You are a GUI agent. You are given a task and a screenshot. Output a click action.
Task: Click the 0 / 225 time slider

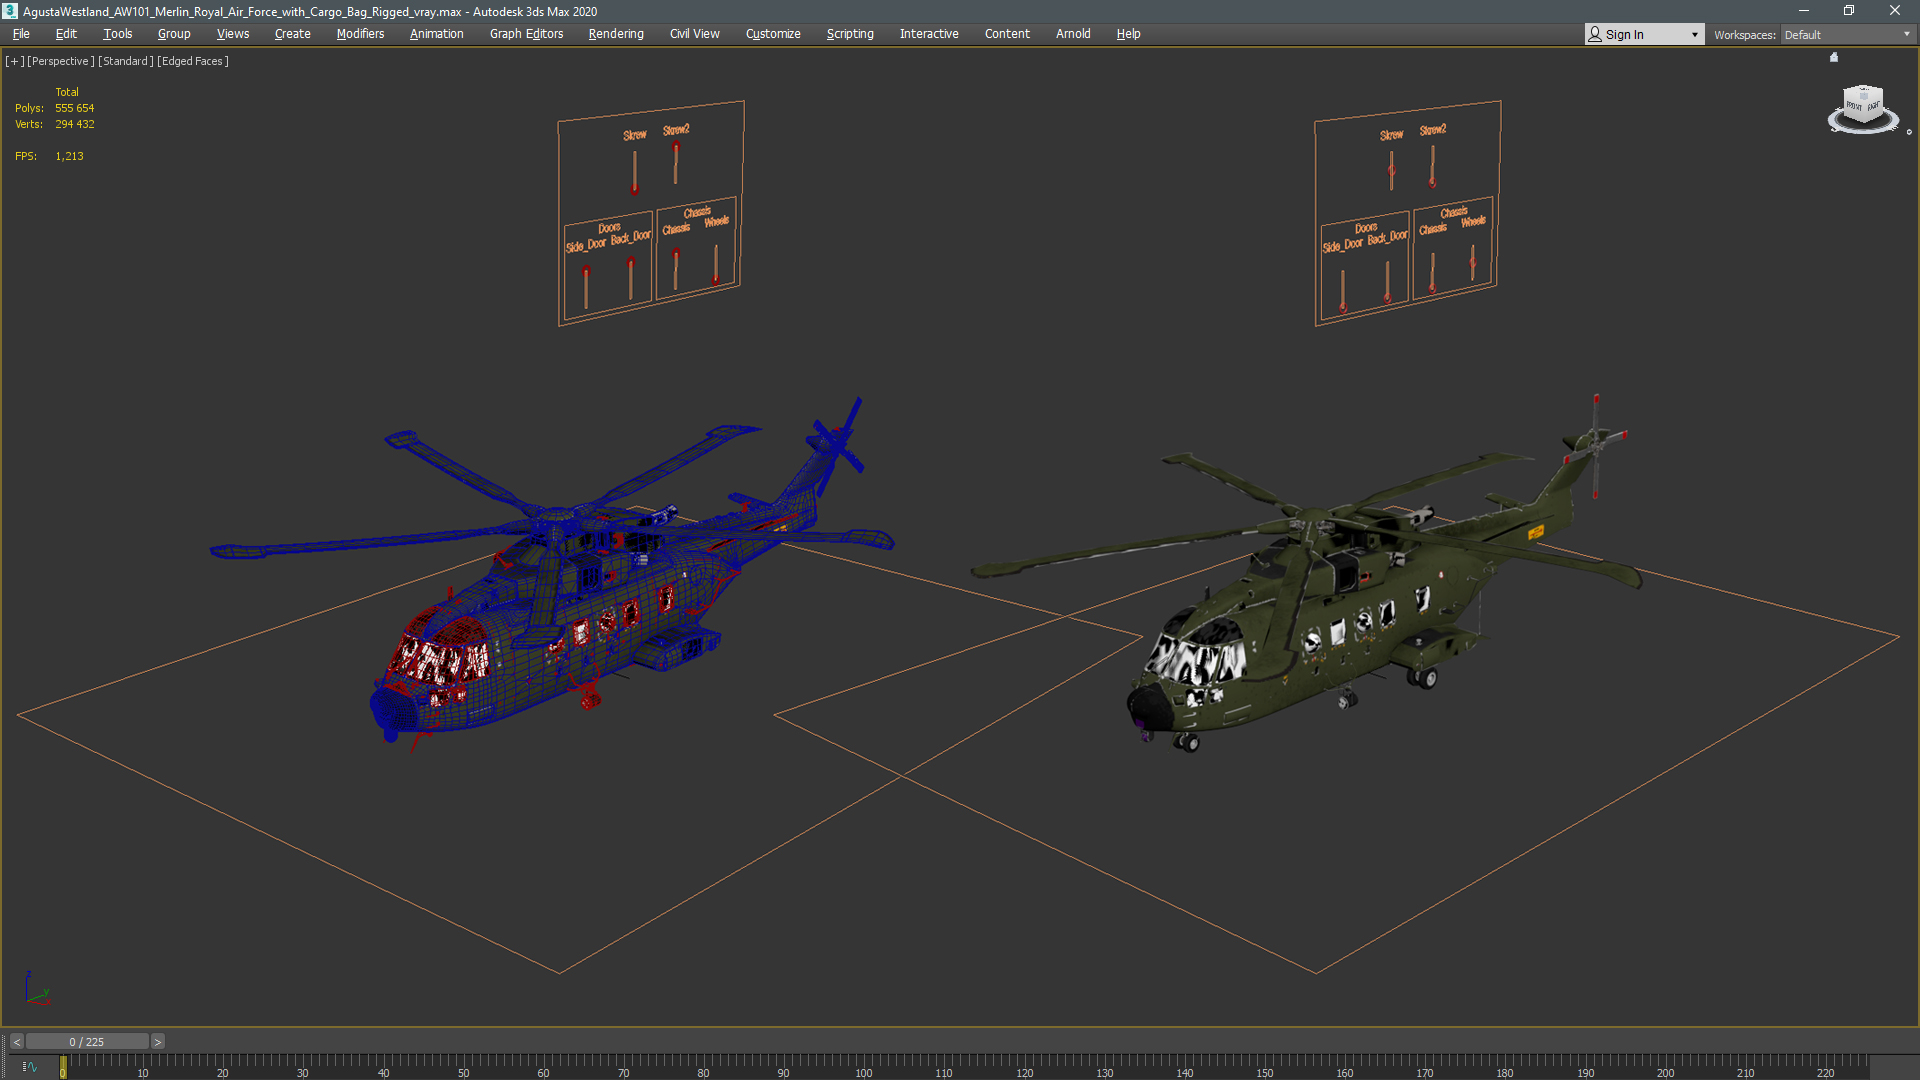87,1042
